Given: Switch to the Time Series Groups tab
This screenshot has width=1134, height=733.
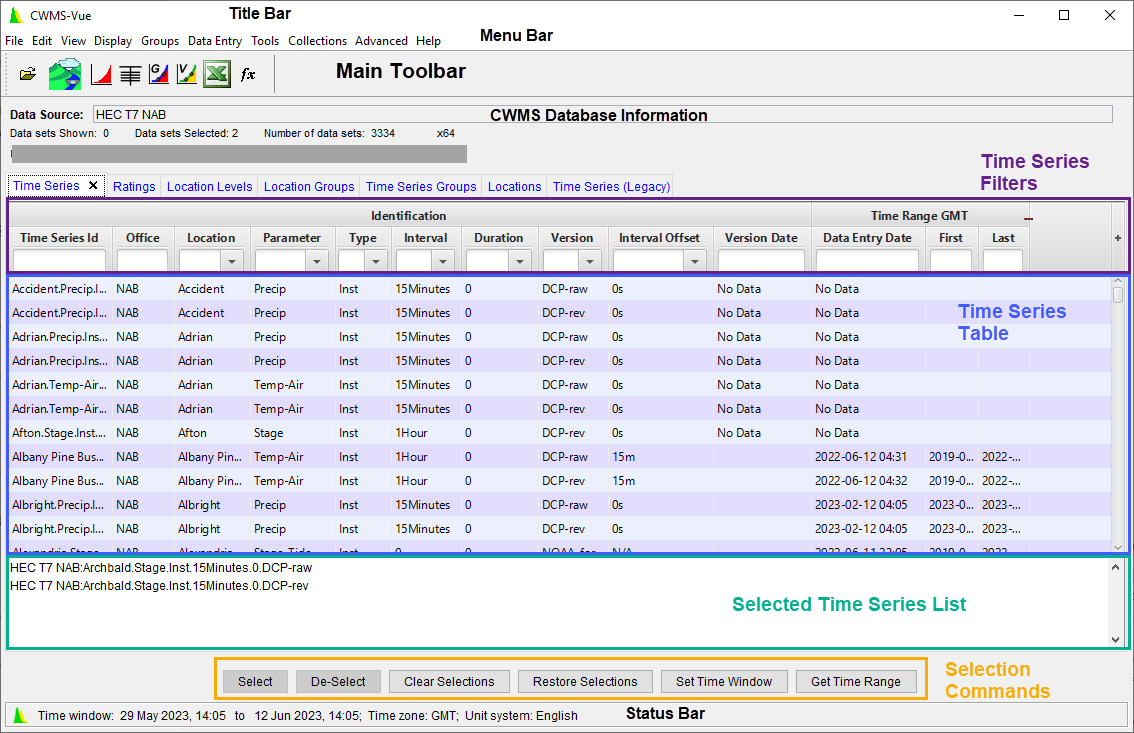Looking at the screenshot, I should (x=421, y=187).
